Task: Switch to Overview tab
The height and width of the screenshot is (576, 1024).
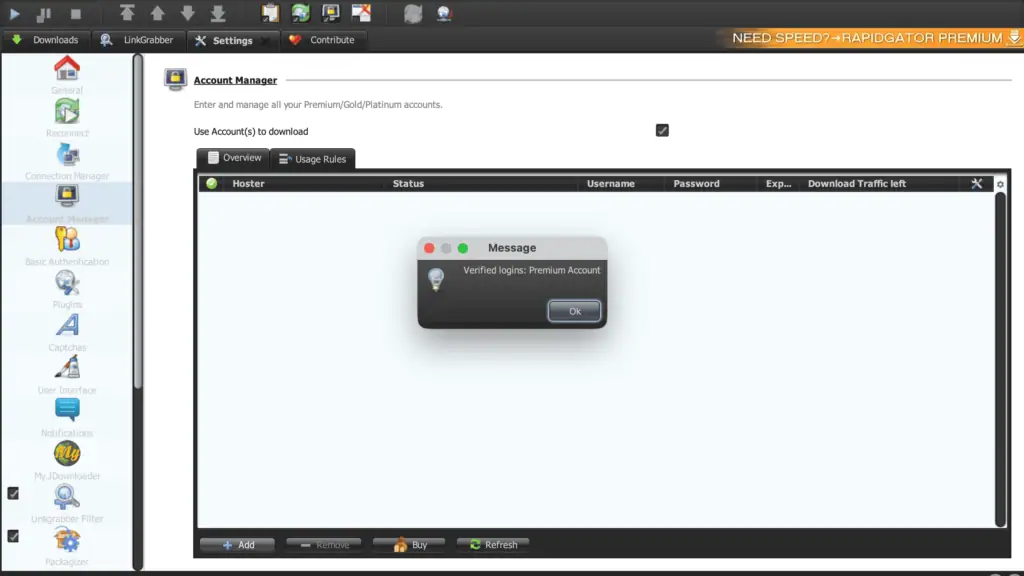Action: [234, 158]
